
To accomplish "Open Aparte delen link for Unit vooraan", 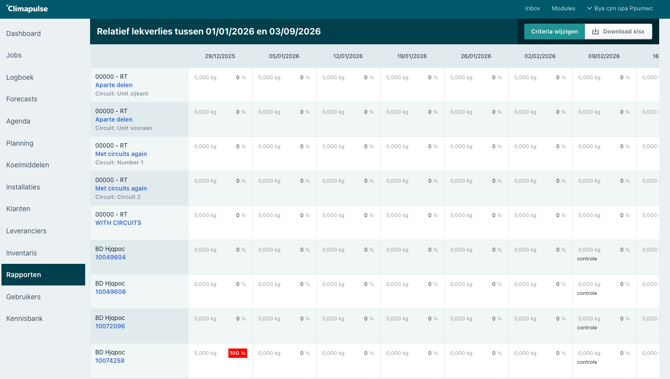I will [x=114, y=120].
